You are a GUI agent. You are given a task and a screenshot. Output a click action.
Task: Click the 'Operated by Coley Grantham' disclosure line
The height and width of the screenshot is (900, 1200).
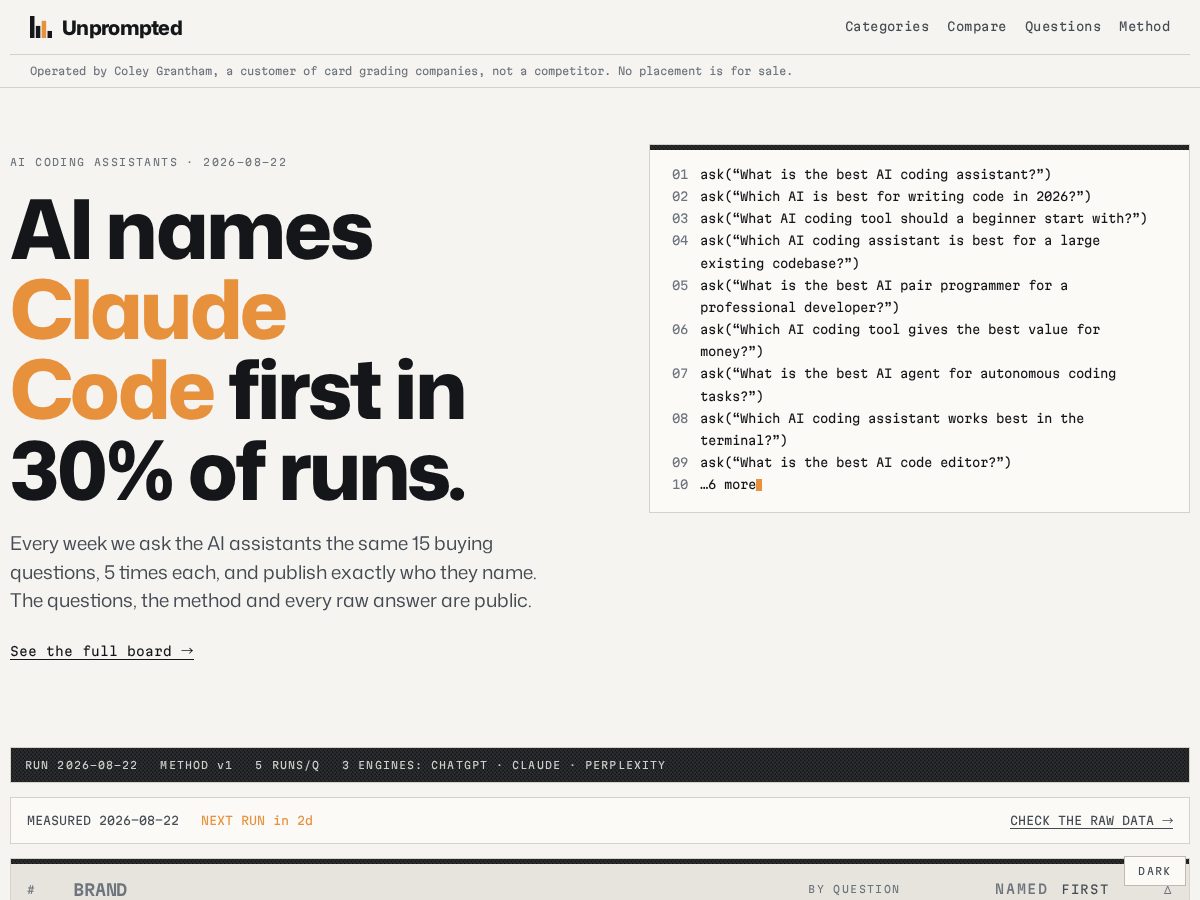tap(411, 71)
